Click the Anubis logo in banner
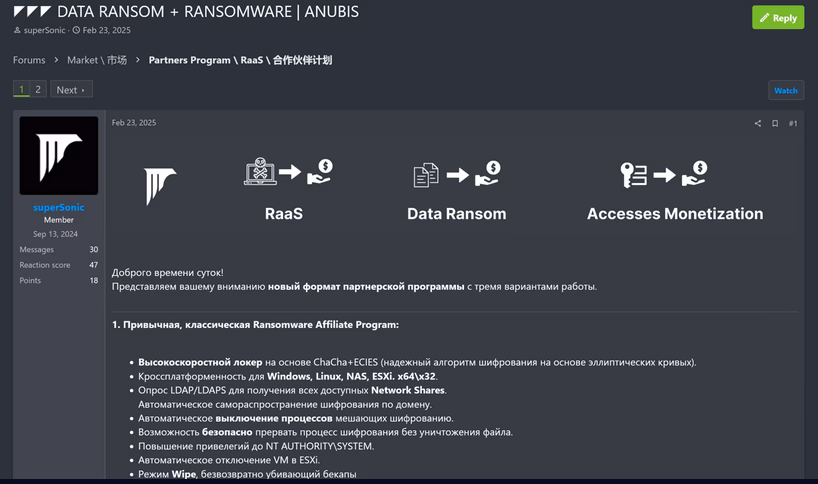 pos(160,186)
